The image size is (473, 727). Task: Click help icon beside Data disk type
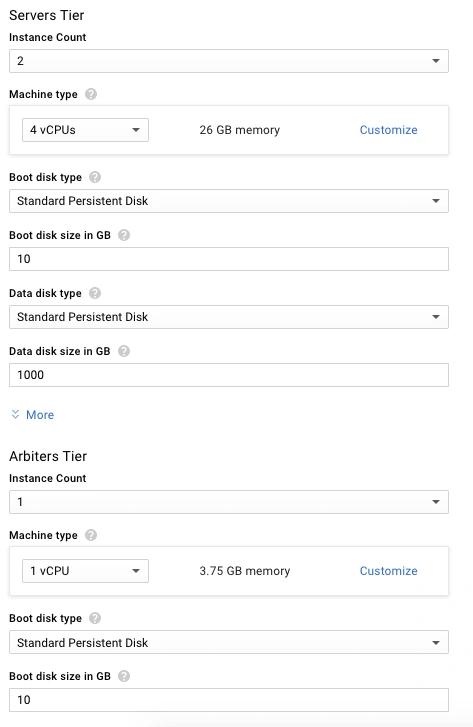click(x=95, y=293)
